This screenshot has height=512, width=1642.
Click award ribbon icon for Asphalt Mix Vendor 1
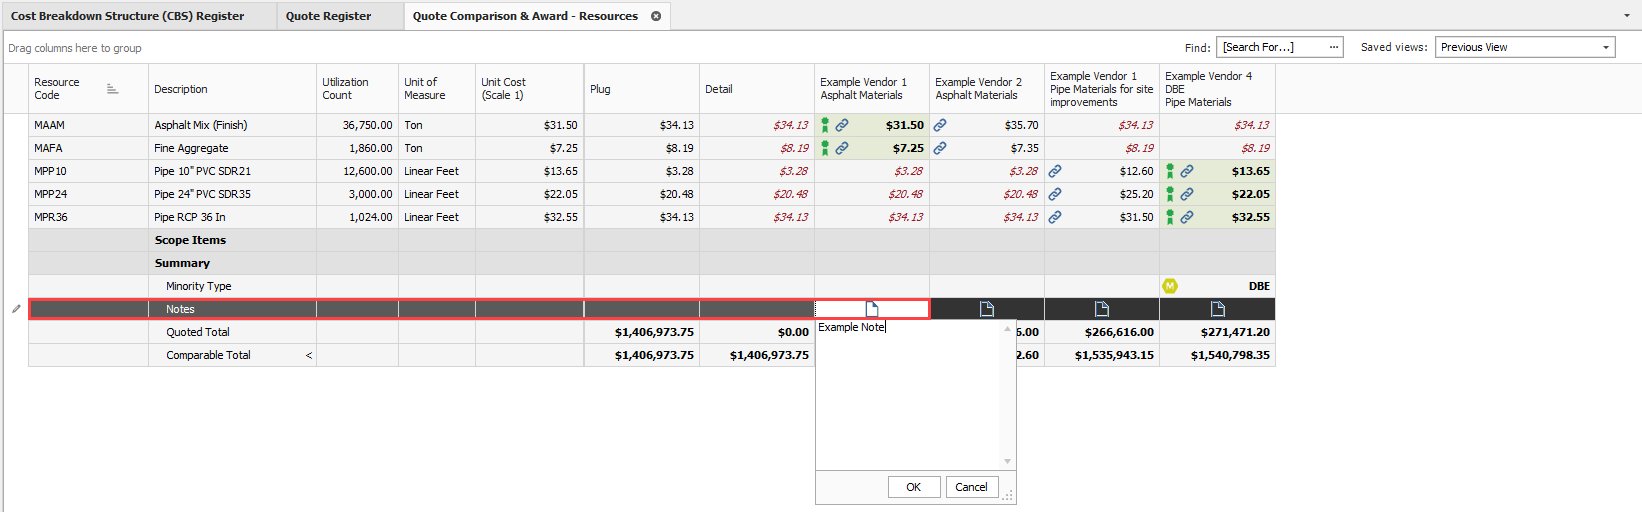(825, 125)
